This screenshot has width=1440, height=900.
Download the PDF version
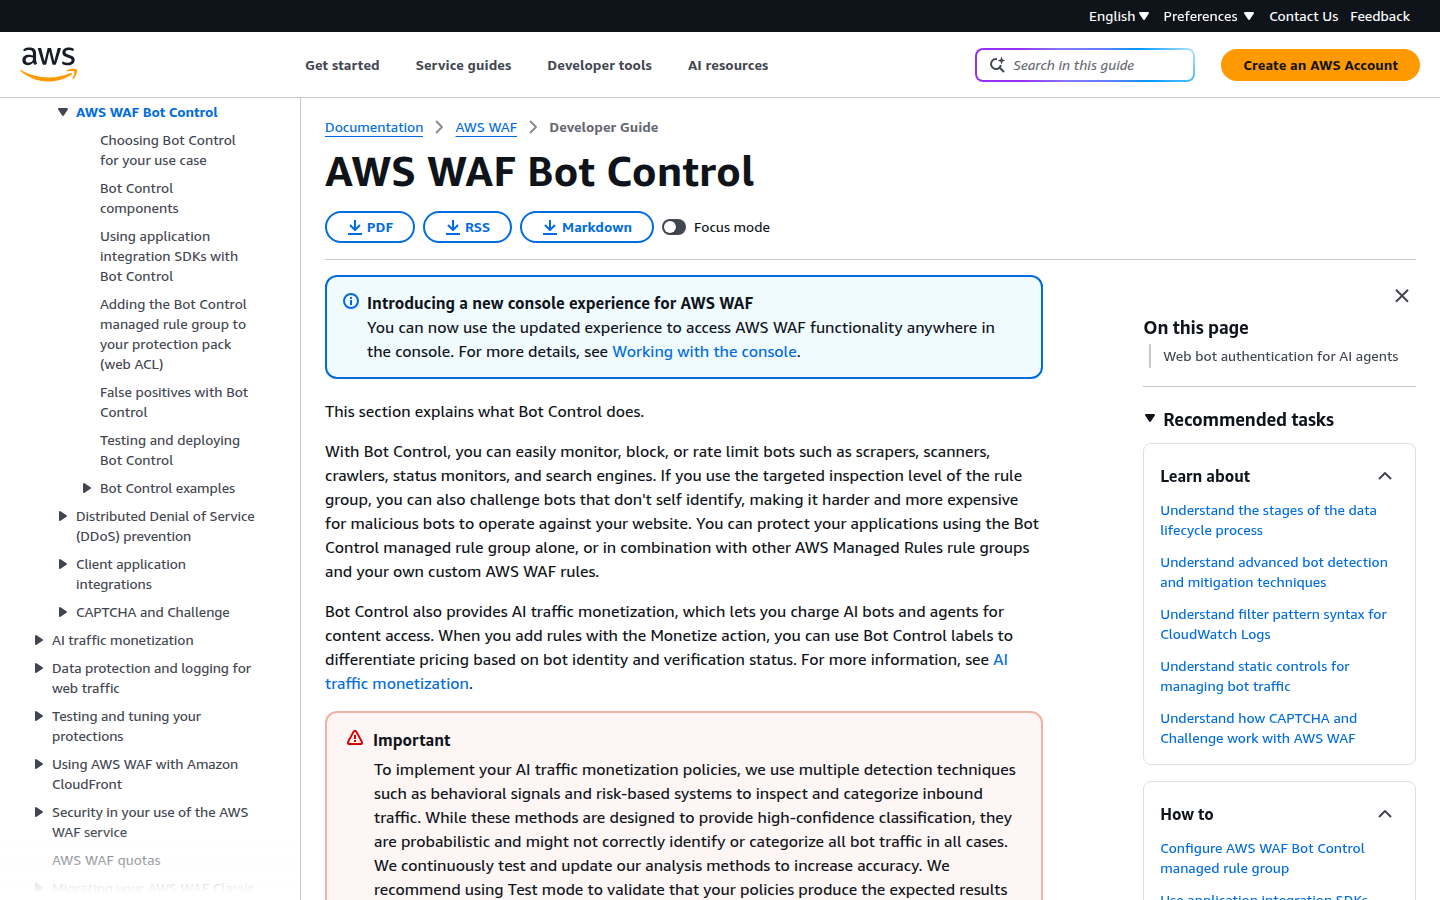(x=370, y=227)
